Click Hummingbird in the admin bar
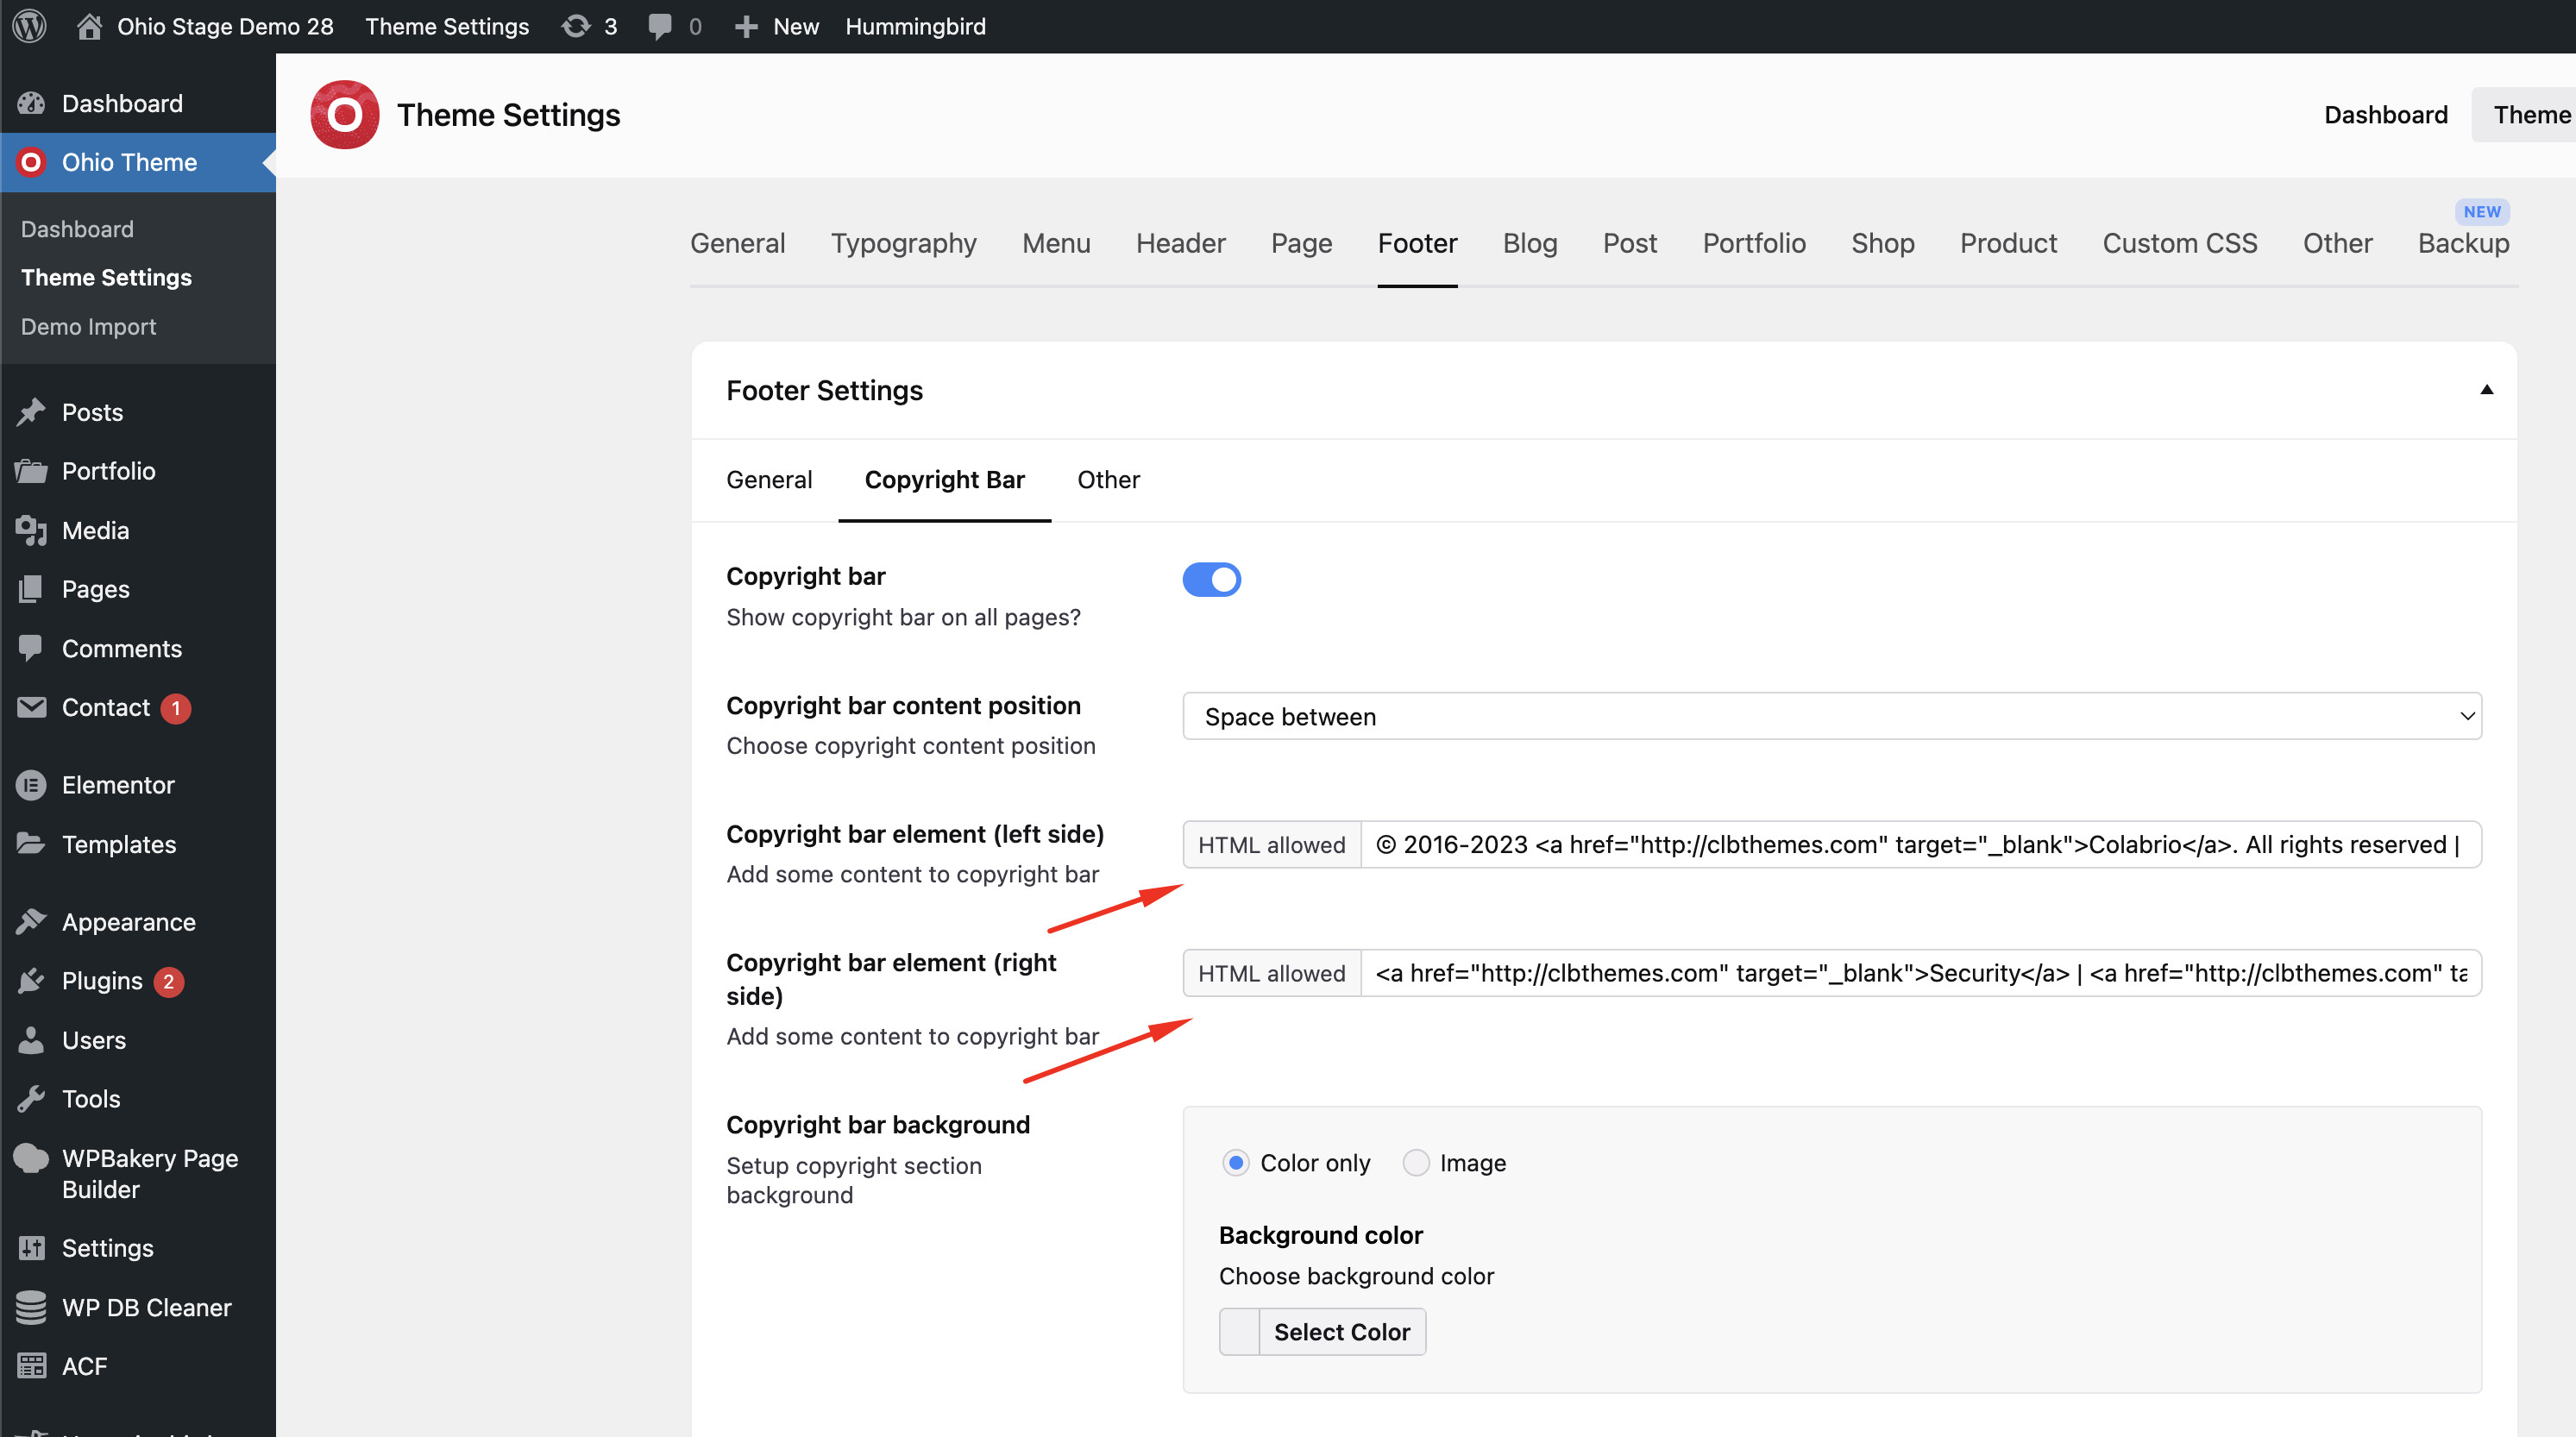 [915, 26]
